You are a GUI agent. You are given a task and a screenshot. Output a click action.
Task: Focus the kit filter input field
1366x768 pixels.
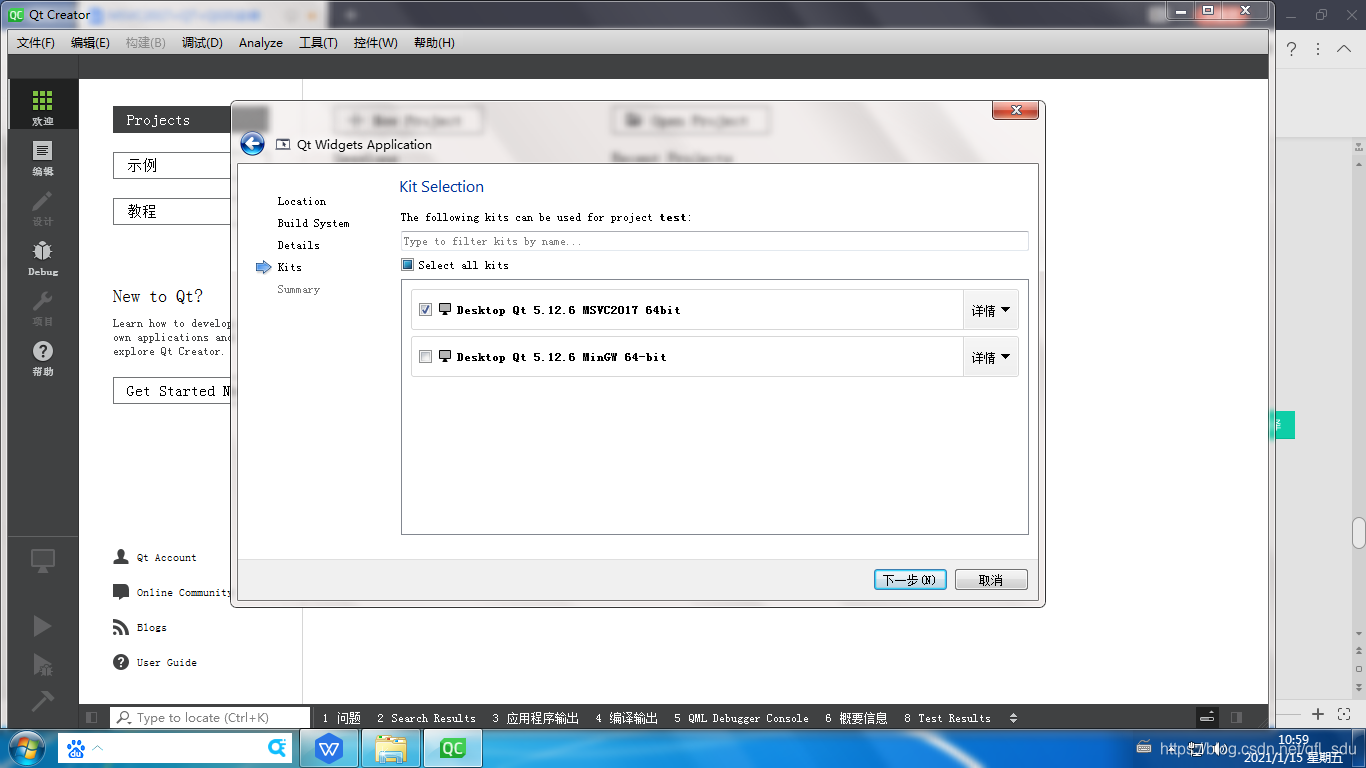(714, 241)
